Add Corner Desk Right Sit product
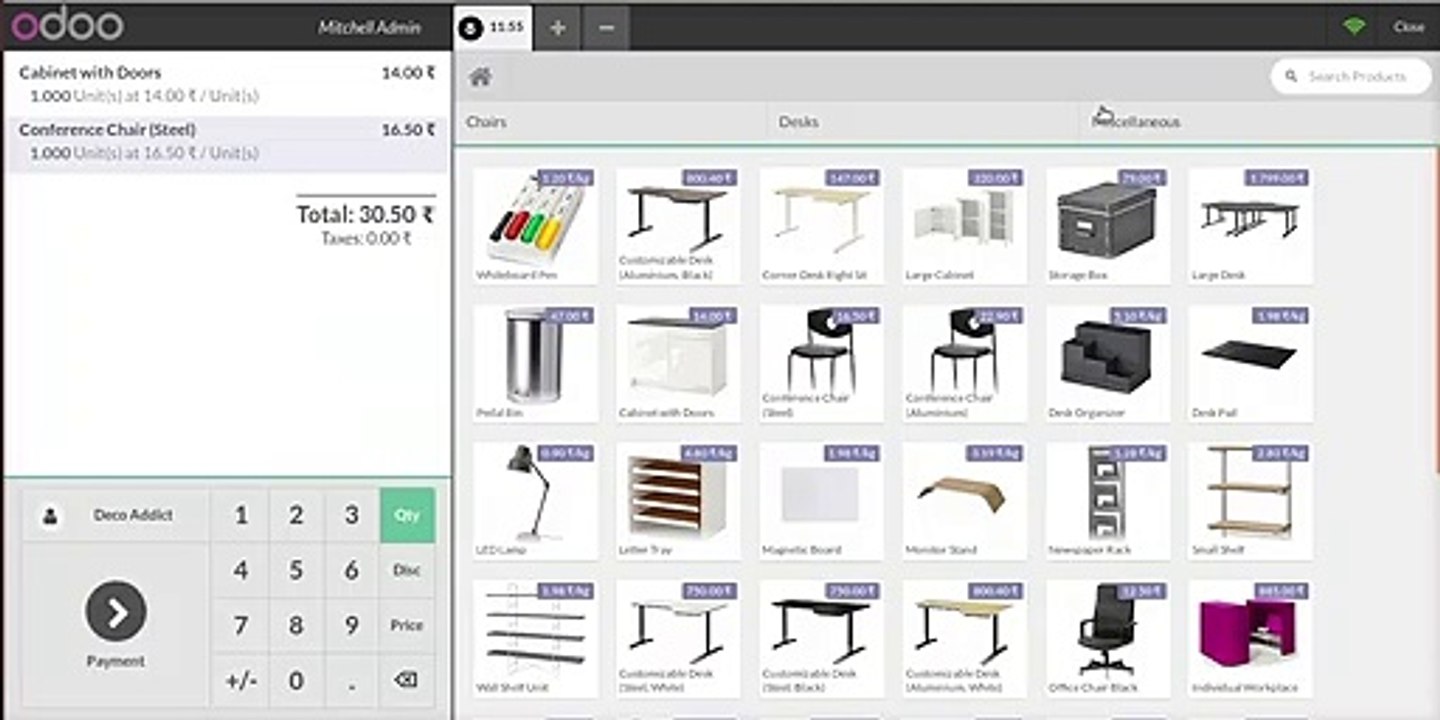Viewport: 1440px width, 720px height. [x=821, y=226]
